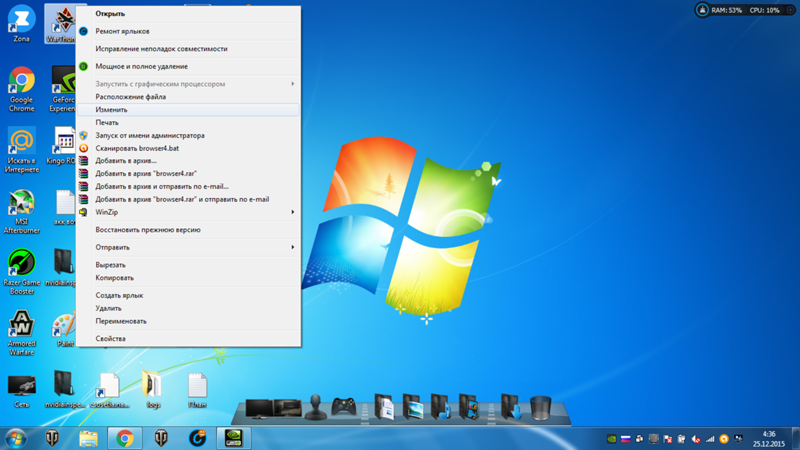Choose Расположение файла menu entry

coord(188,96)
